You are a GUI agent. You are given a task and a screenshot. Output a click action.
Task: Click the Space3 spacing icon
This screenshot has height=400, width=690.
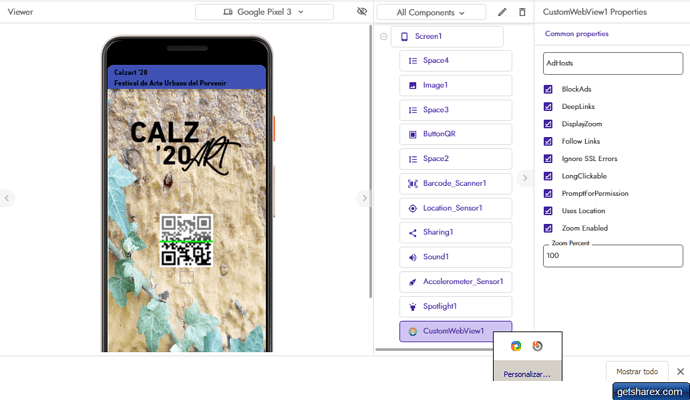413,110
